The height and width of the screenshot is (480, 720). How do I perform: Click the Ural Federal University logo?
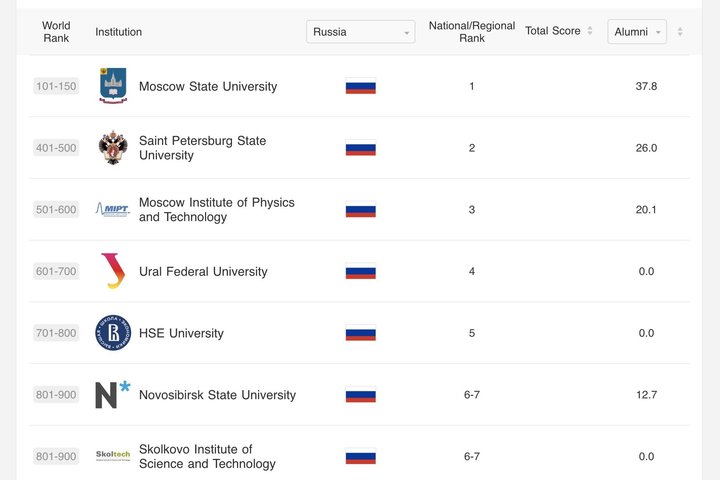(113, 271)
